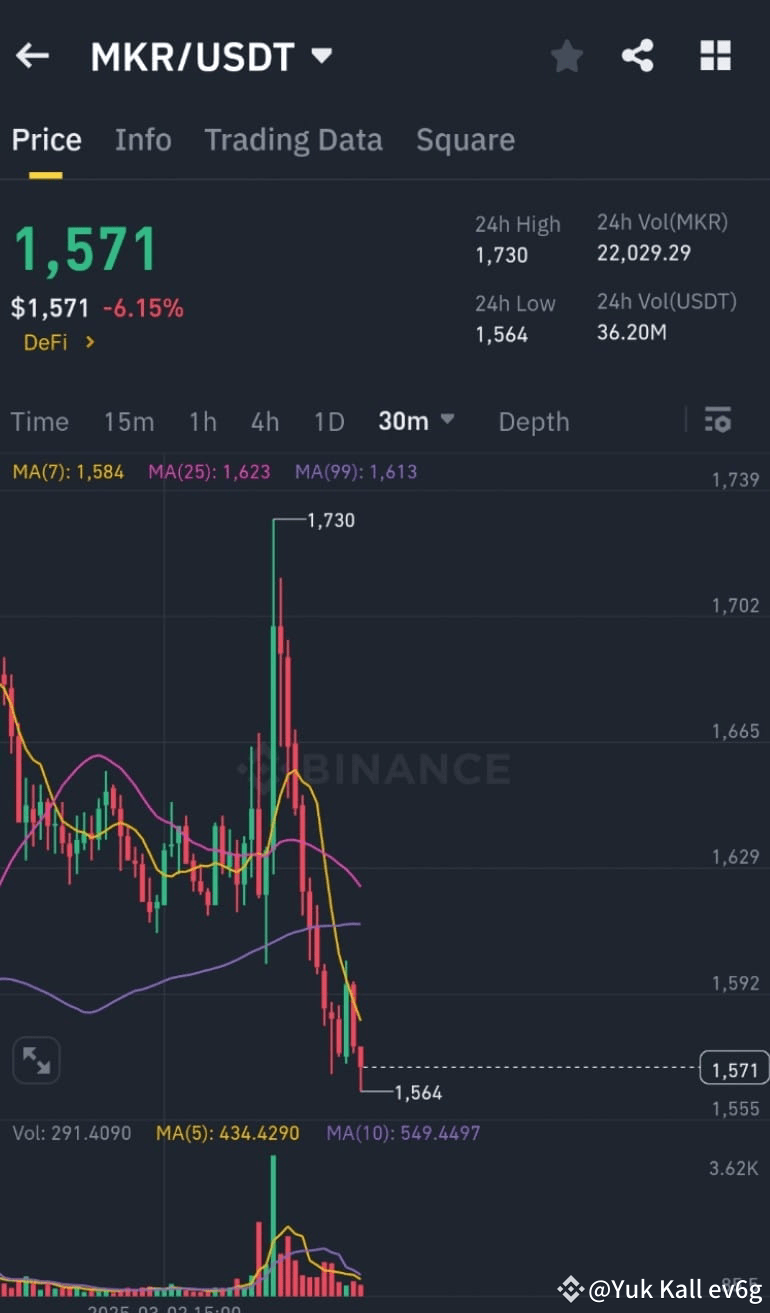
Task: Open the share options
Action: coord(638,56)
